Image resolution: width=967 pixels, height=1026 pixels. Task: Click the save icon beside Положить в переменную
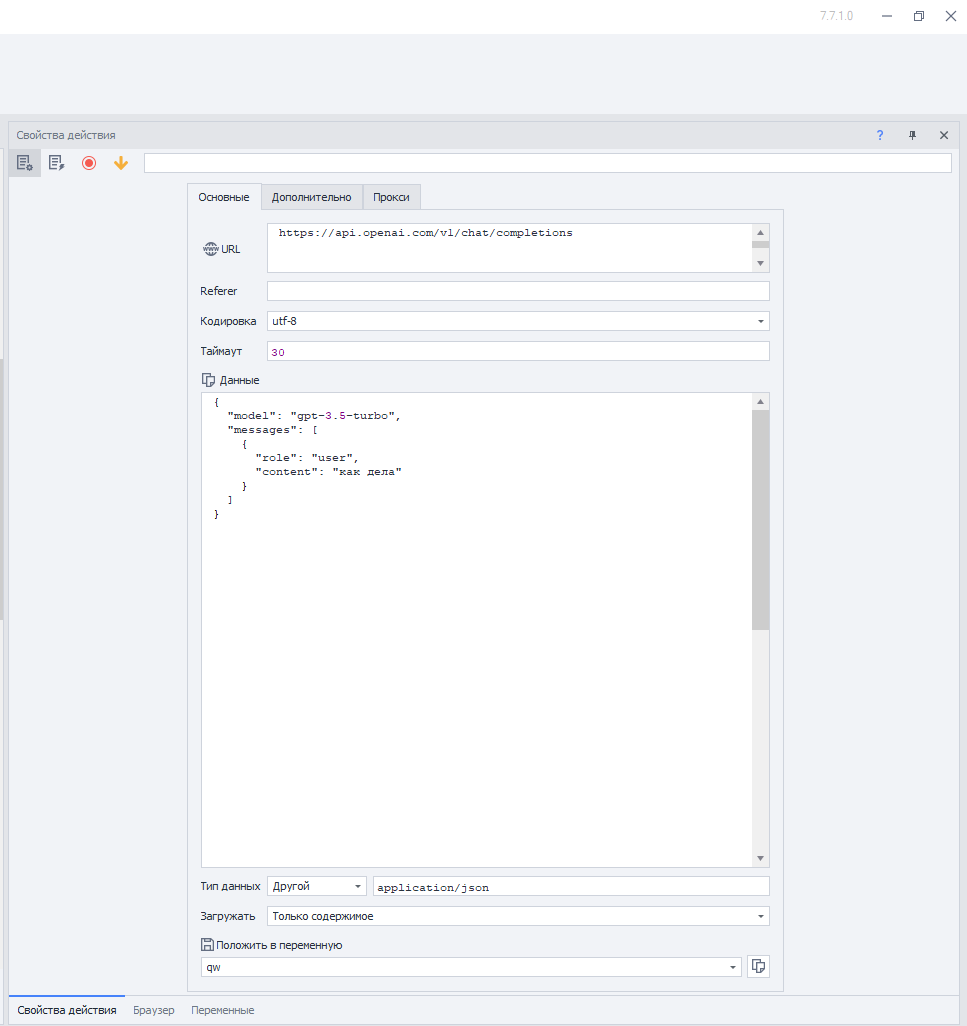point(207,945)
